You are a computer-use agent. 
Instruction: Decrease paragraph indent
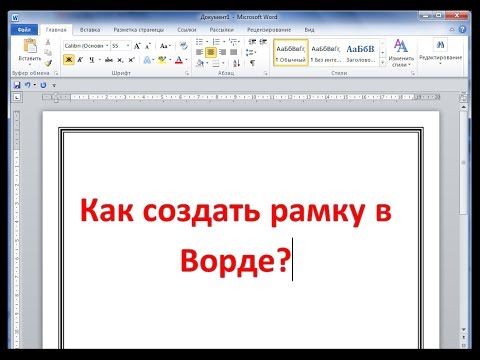[x=252, y=42]
